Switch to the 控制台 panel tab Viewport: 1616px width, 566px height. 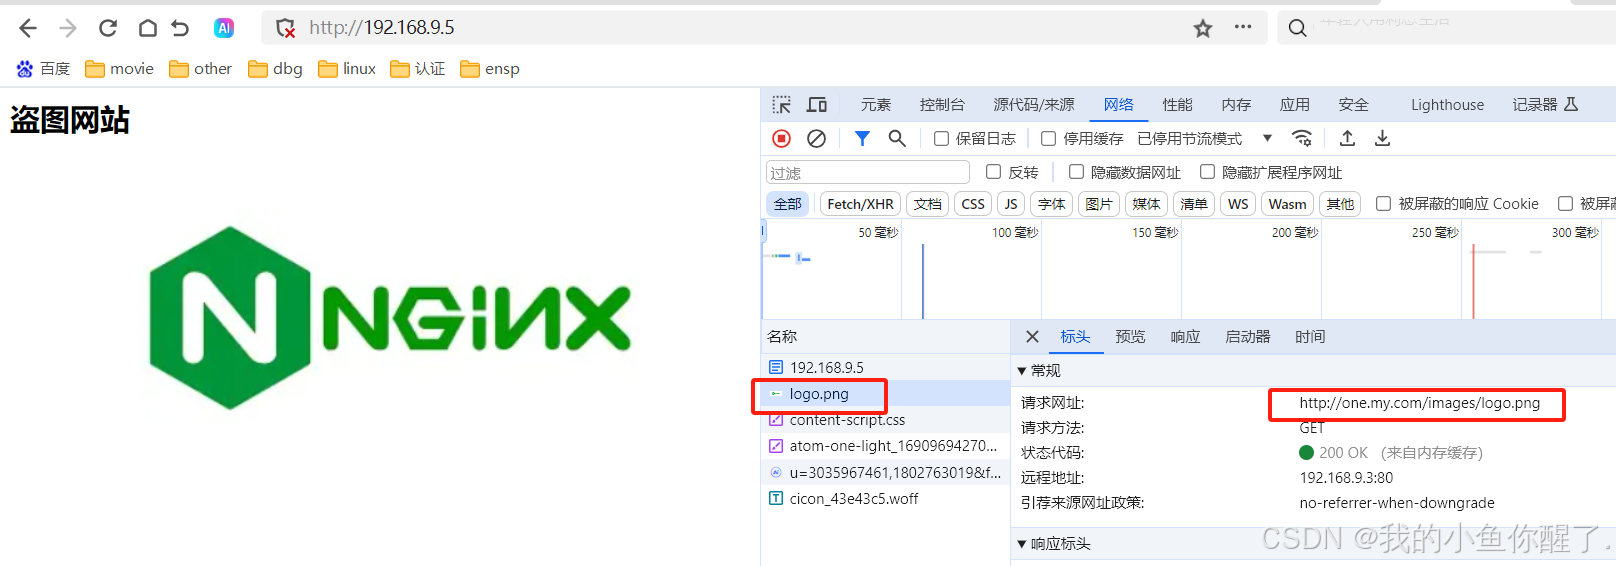(x=942, y=105)
